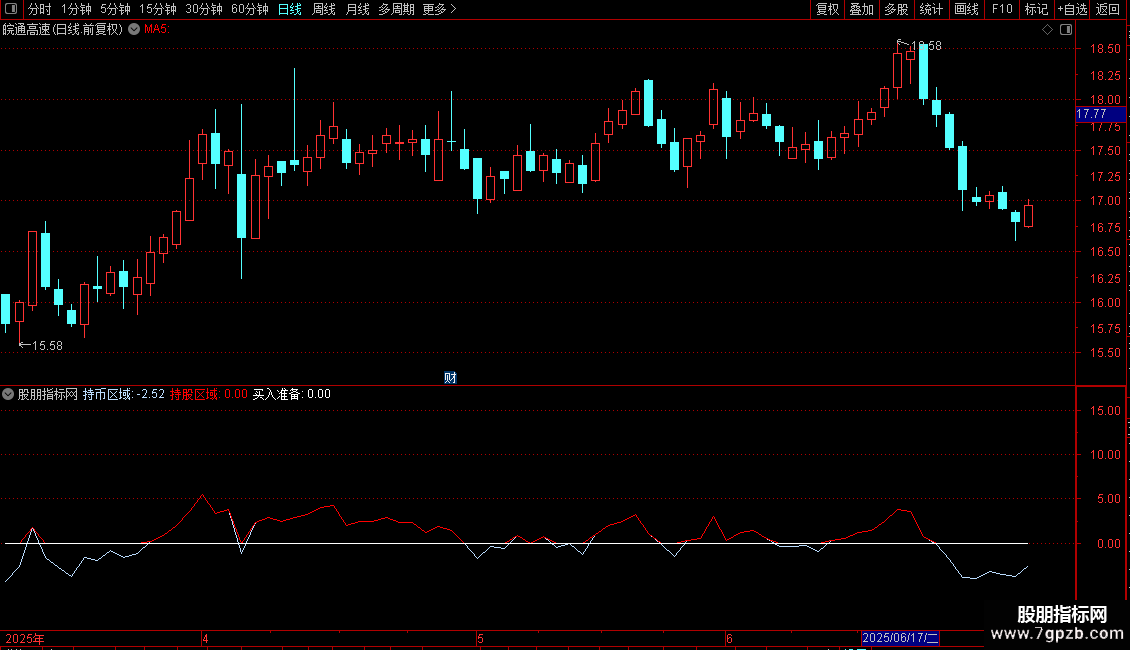Screen dimensions: 1130x650
Task: Click the diamond icon atop chart
Action: pos(1047,30)
